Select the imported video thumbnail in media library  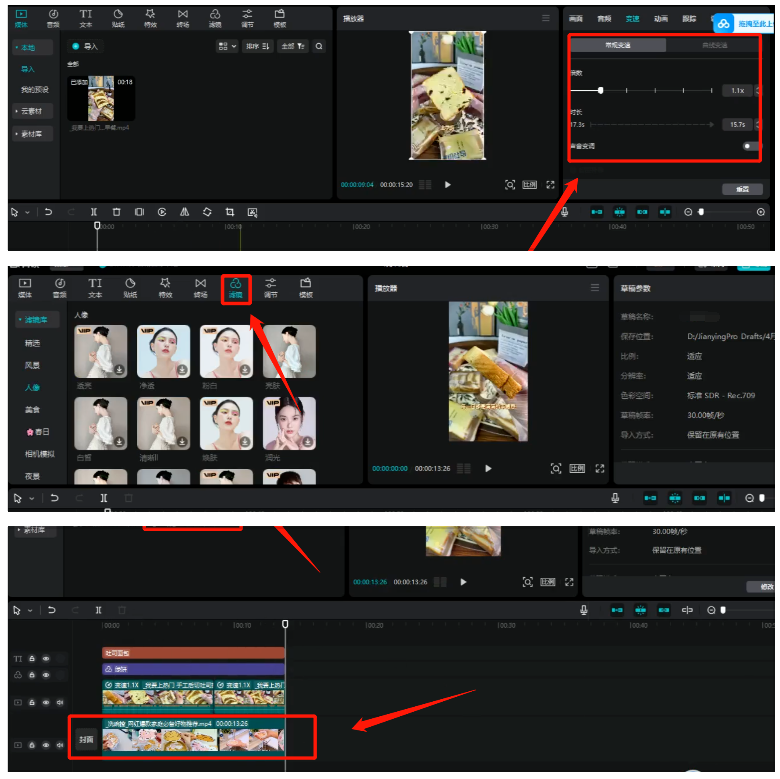(x=100, y=99)
